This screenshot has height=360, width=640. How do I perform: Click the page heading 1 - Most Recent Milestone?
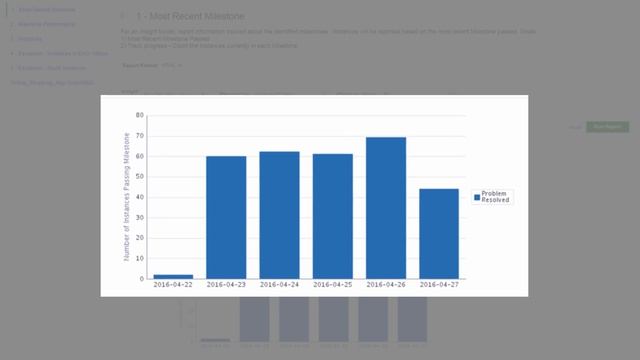click(x=191, y=16)
